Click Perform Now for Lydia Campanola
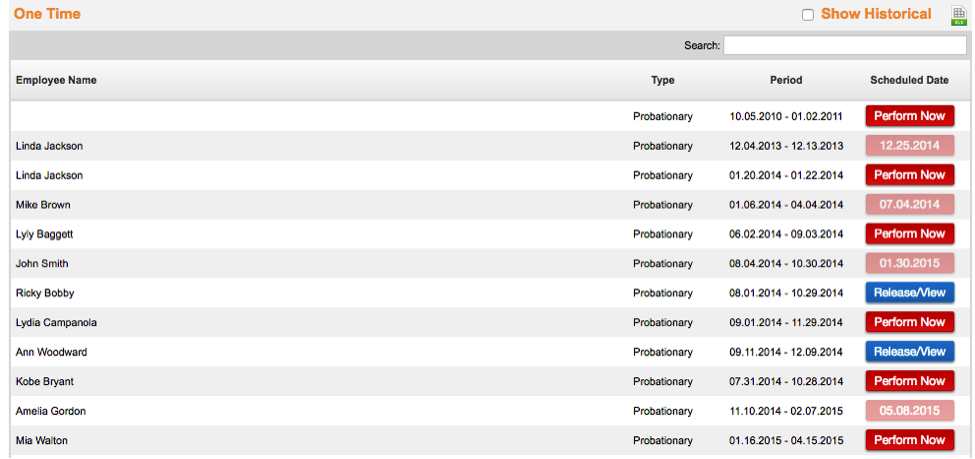 pos(909,322)
